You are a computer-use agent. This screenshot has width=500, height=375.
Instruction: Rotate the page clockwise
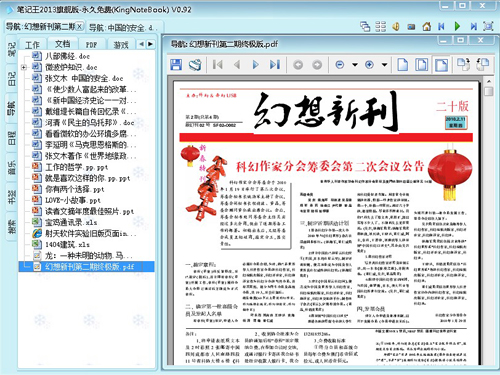pos(463,64)
